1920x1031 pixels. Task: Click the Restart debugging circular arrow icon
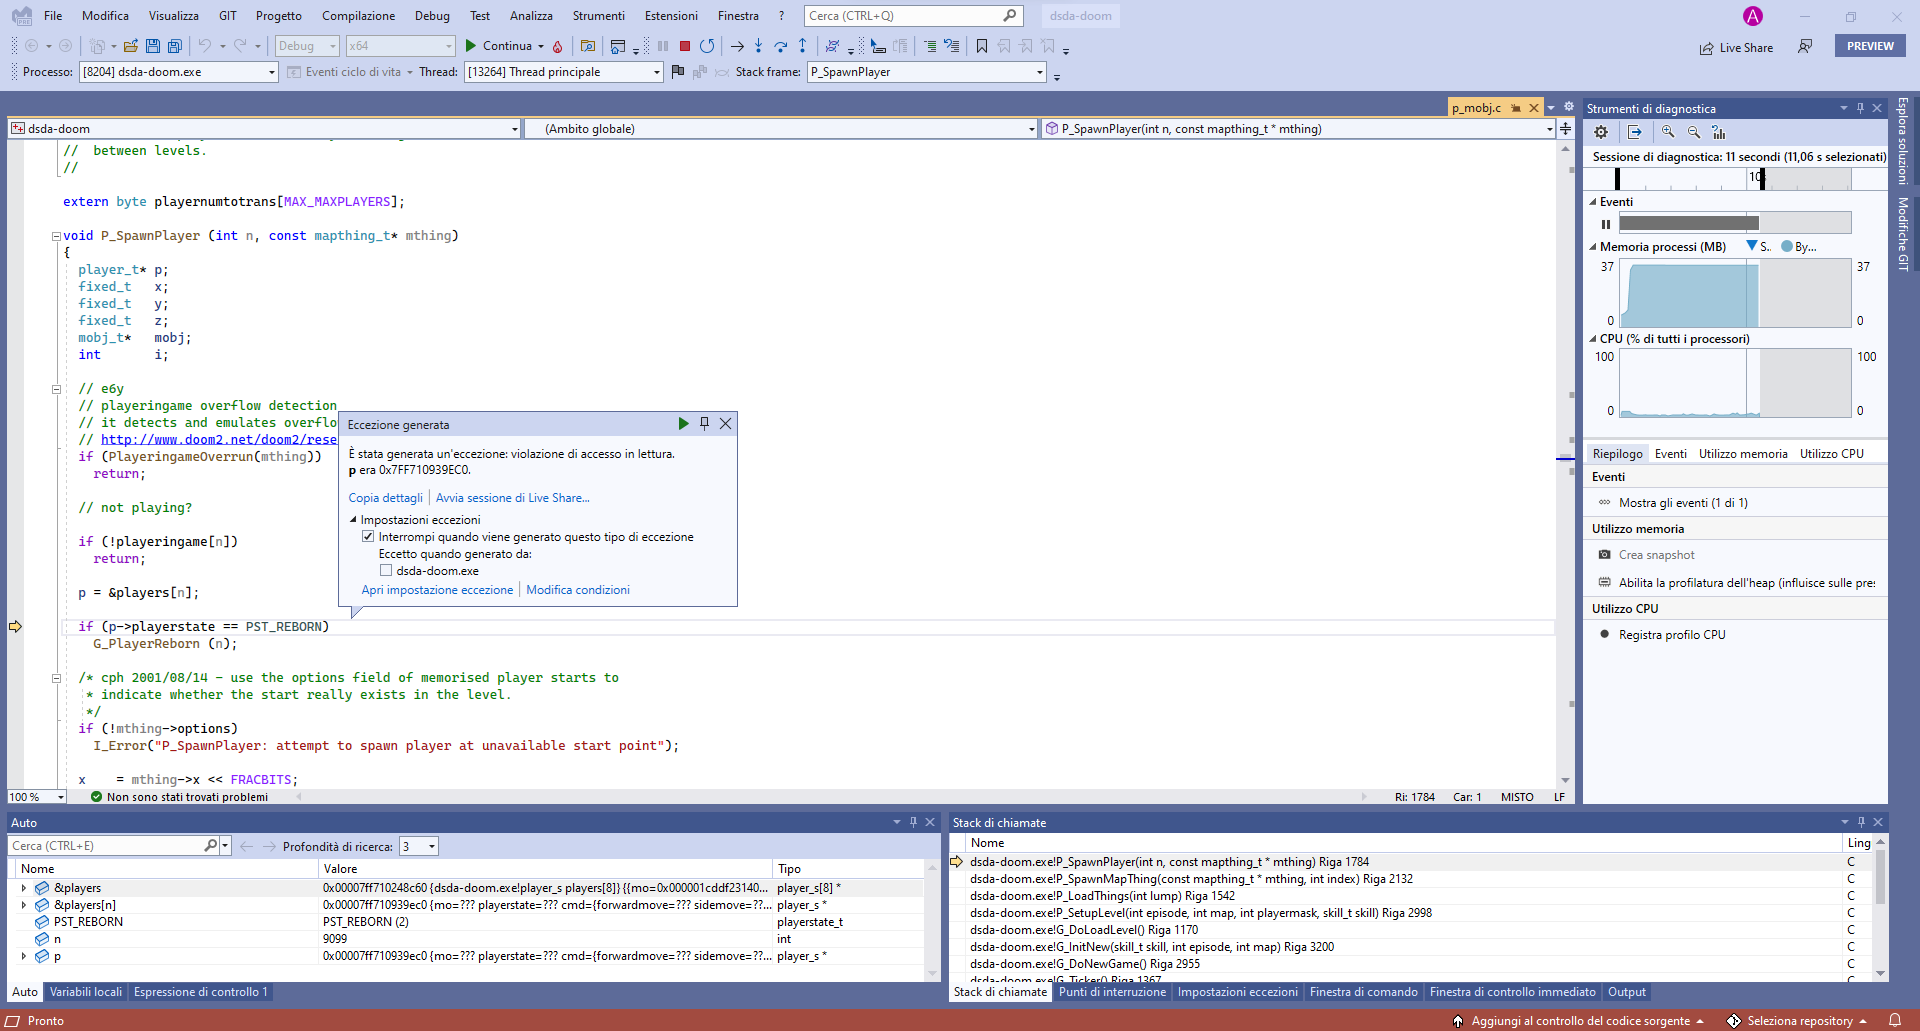tap(707, 46)
